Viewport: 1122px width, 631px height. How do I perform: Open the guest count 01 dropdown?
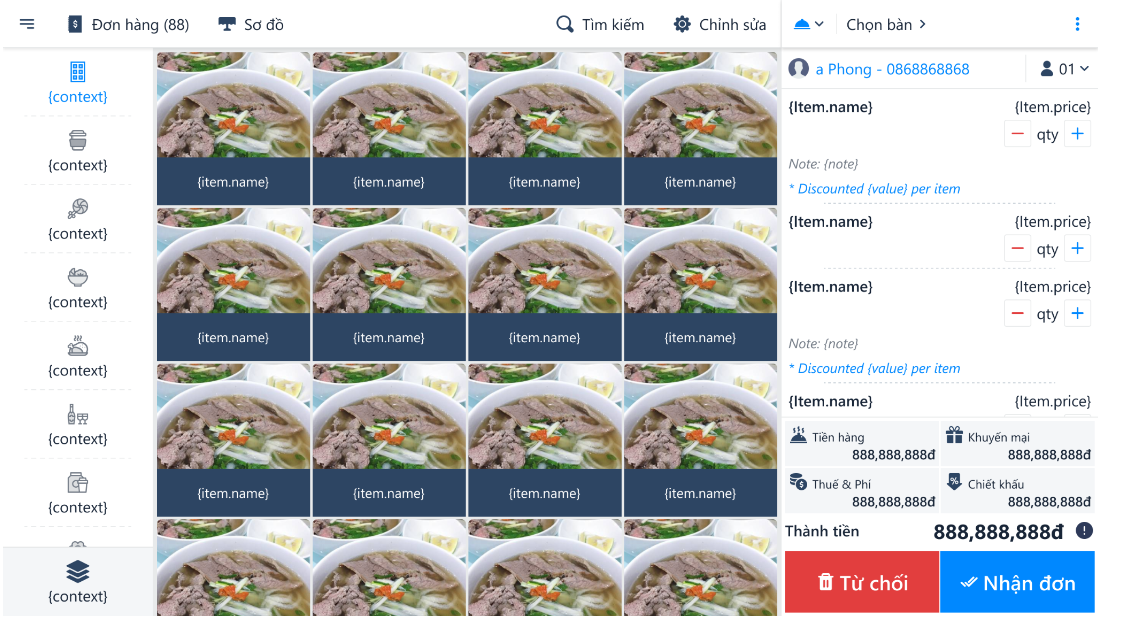(x=1064, y=69)
